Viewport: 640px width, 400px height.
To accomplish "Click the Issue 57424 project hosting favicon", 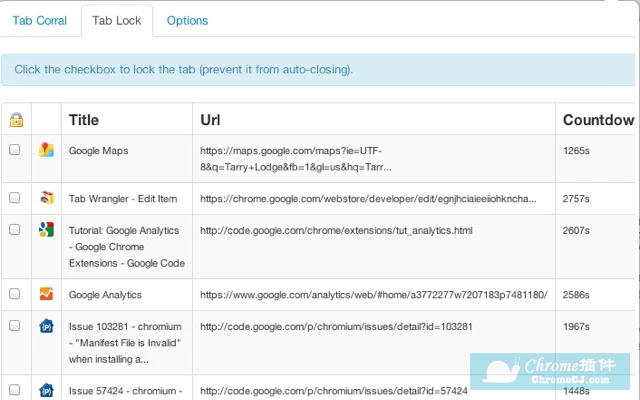I will 47,390.
